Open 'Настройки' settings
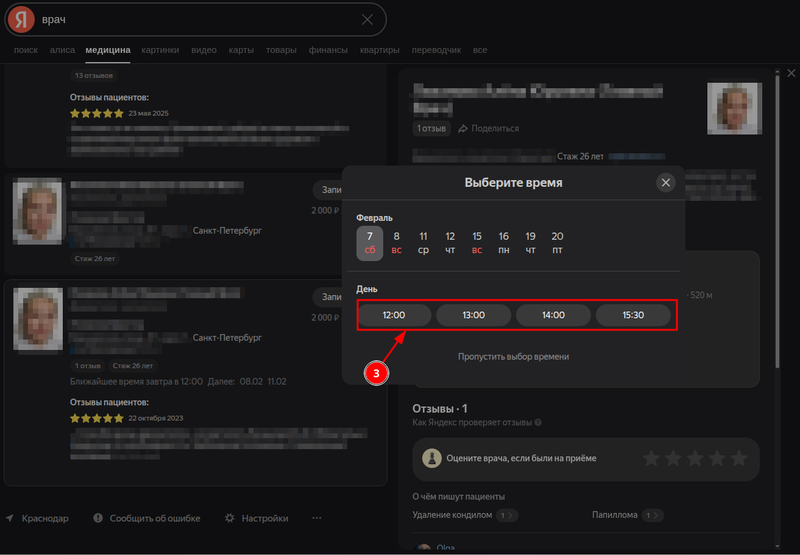 [265, 518]
